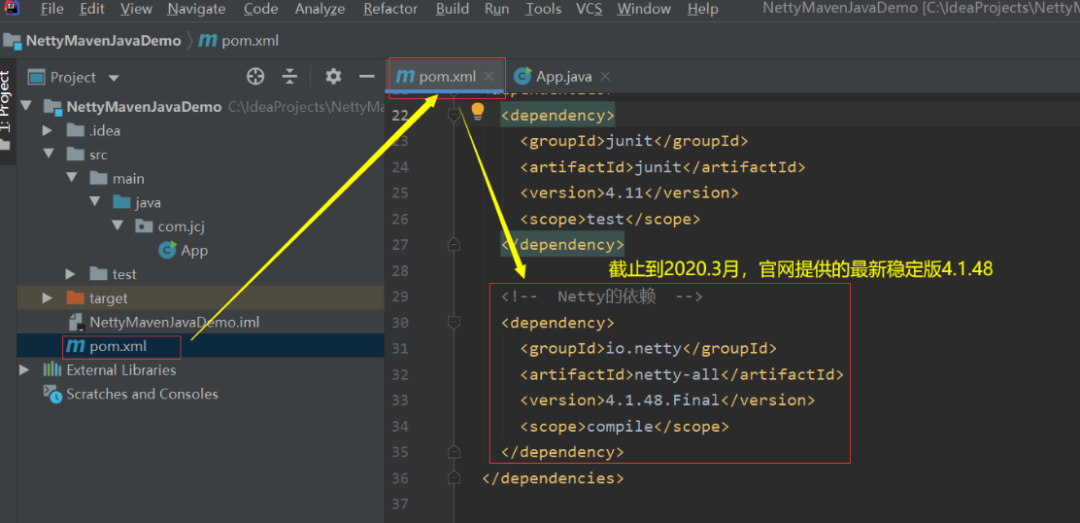Click the yellow intention light bulb icon
This screenshot has width=1080, height=523.
click(x=477, y=111)
